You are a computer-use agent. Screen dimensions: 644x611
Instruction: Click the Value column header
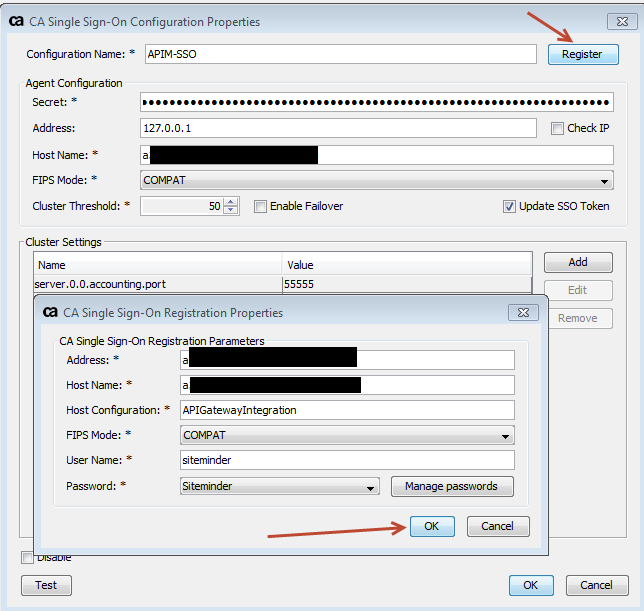click(x=407, y=265)
